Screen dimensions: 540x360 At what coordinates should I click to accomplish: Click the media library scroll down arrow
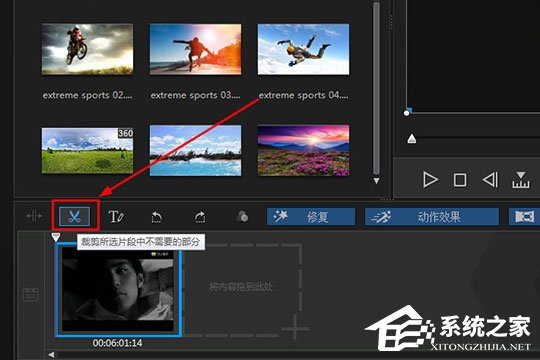376,181
